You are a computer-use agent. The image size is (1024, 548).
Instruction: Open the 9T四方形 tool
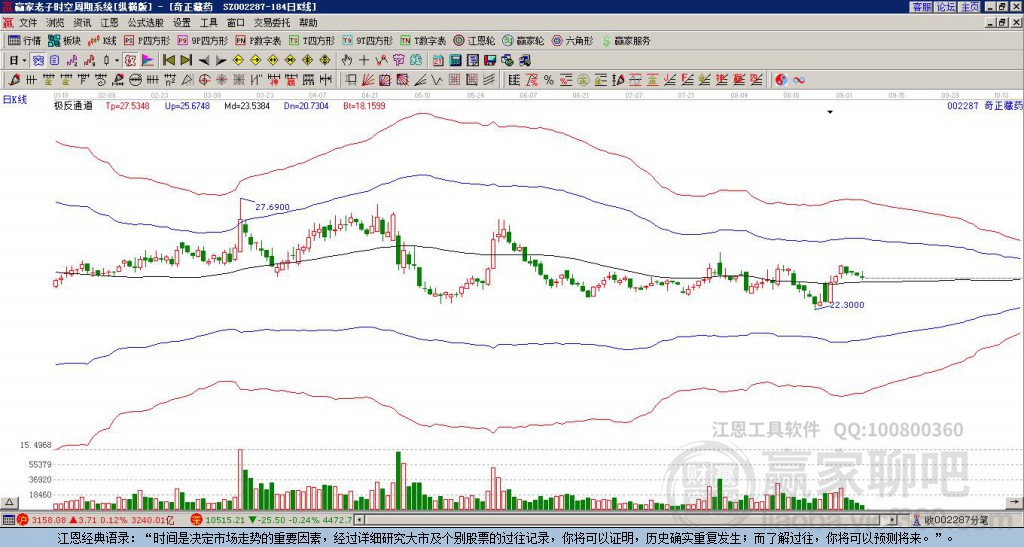pos(367,40)
